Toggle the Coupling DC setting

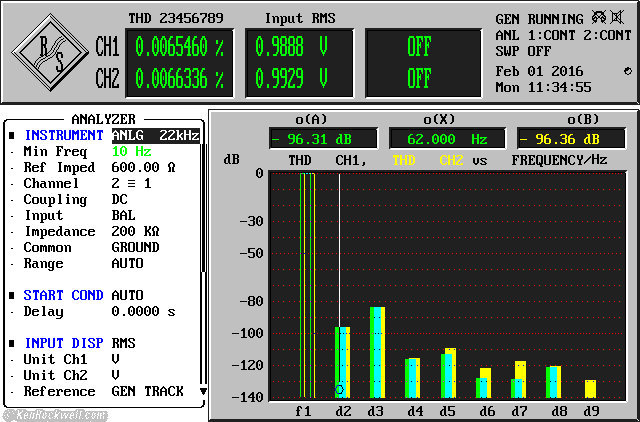(x=119, y=199)
